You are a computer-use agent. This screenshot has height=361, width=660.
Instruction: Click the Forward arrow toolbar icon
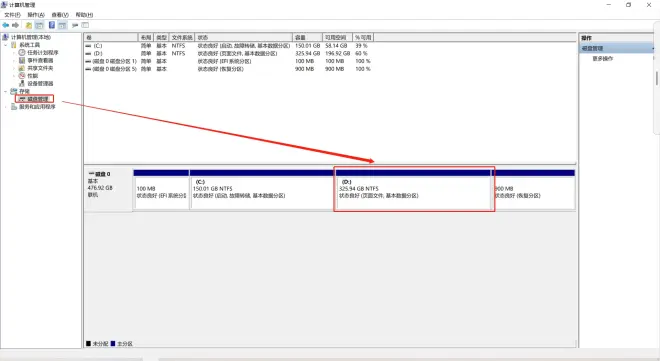pos(16,25)
